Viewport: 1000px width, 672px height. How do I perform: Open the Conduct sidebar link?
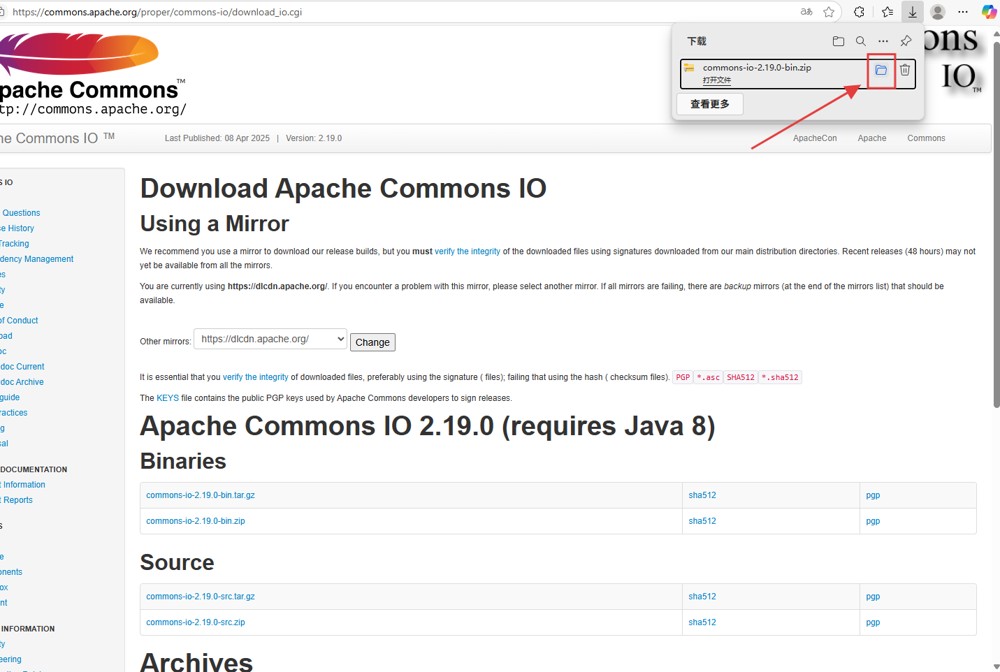(19, 321)
